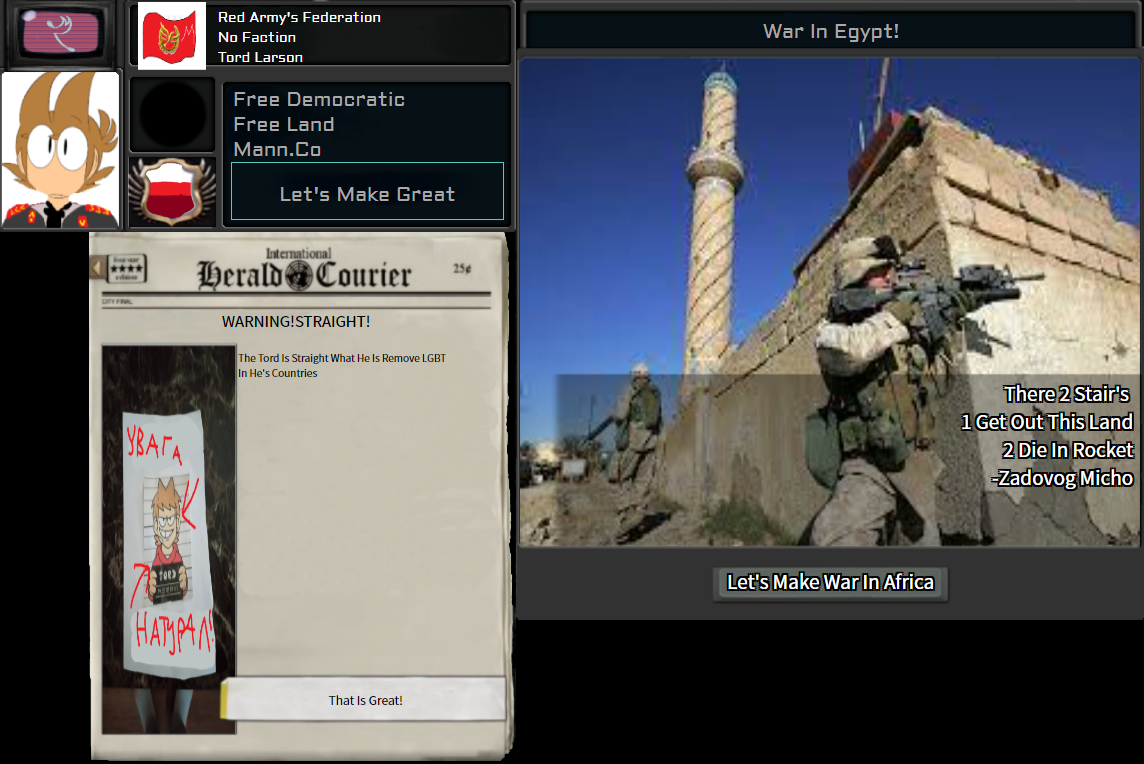Click the four star edition badge
This screenshot has height=764, width=1144.
127,269
